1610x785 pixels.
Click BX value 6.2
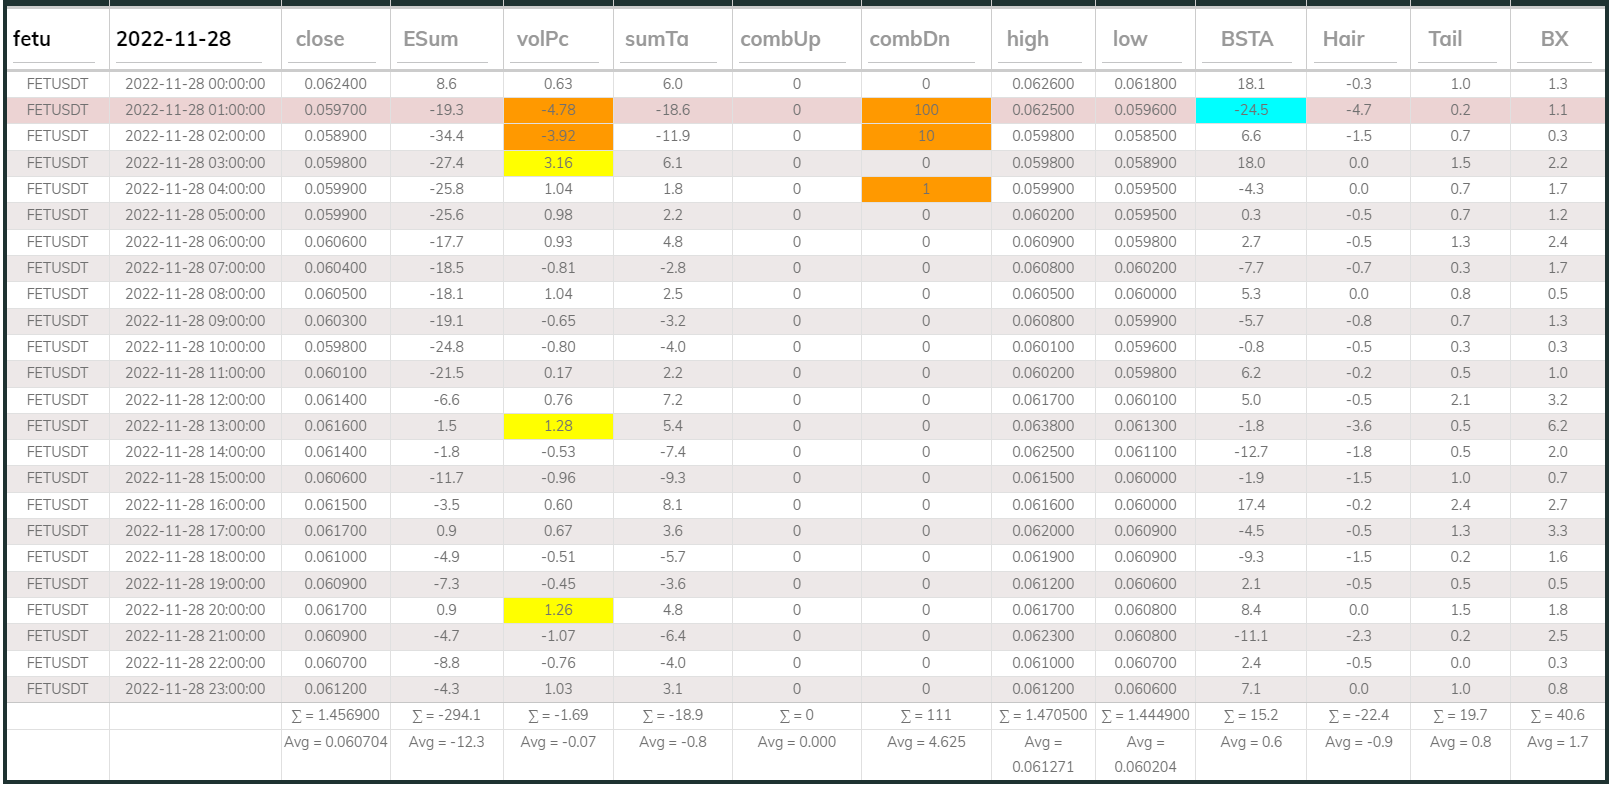click(x=1557, y=426)
